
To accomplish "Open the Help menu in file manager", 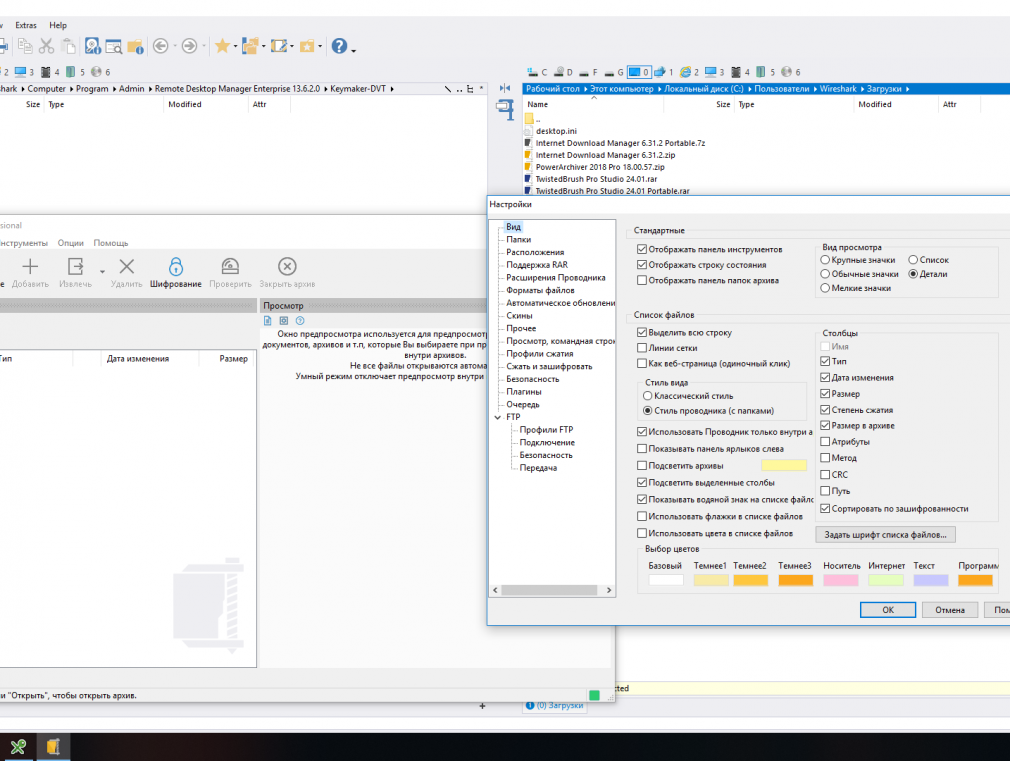I will (x=58, y=25).
